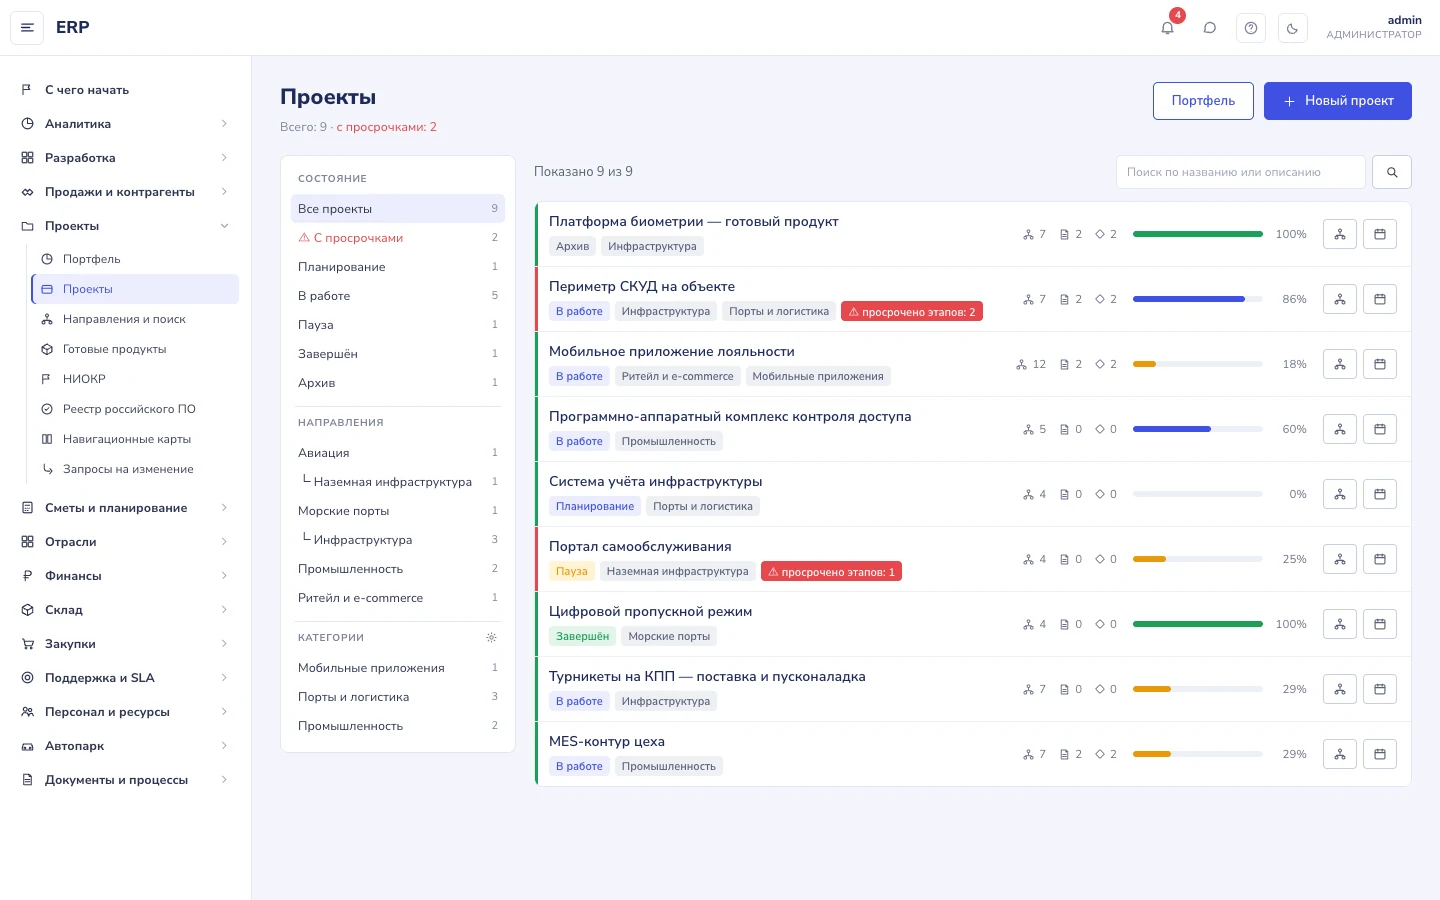Open calendar icon for Периметр СКУД project

click(1380, 299)
